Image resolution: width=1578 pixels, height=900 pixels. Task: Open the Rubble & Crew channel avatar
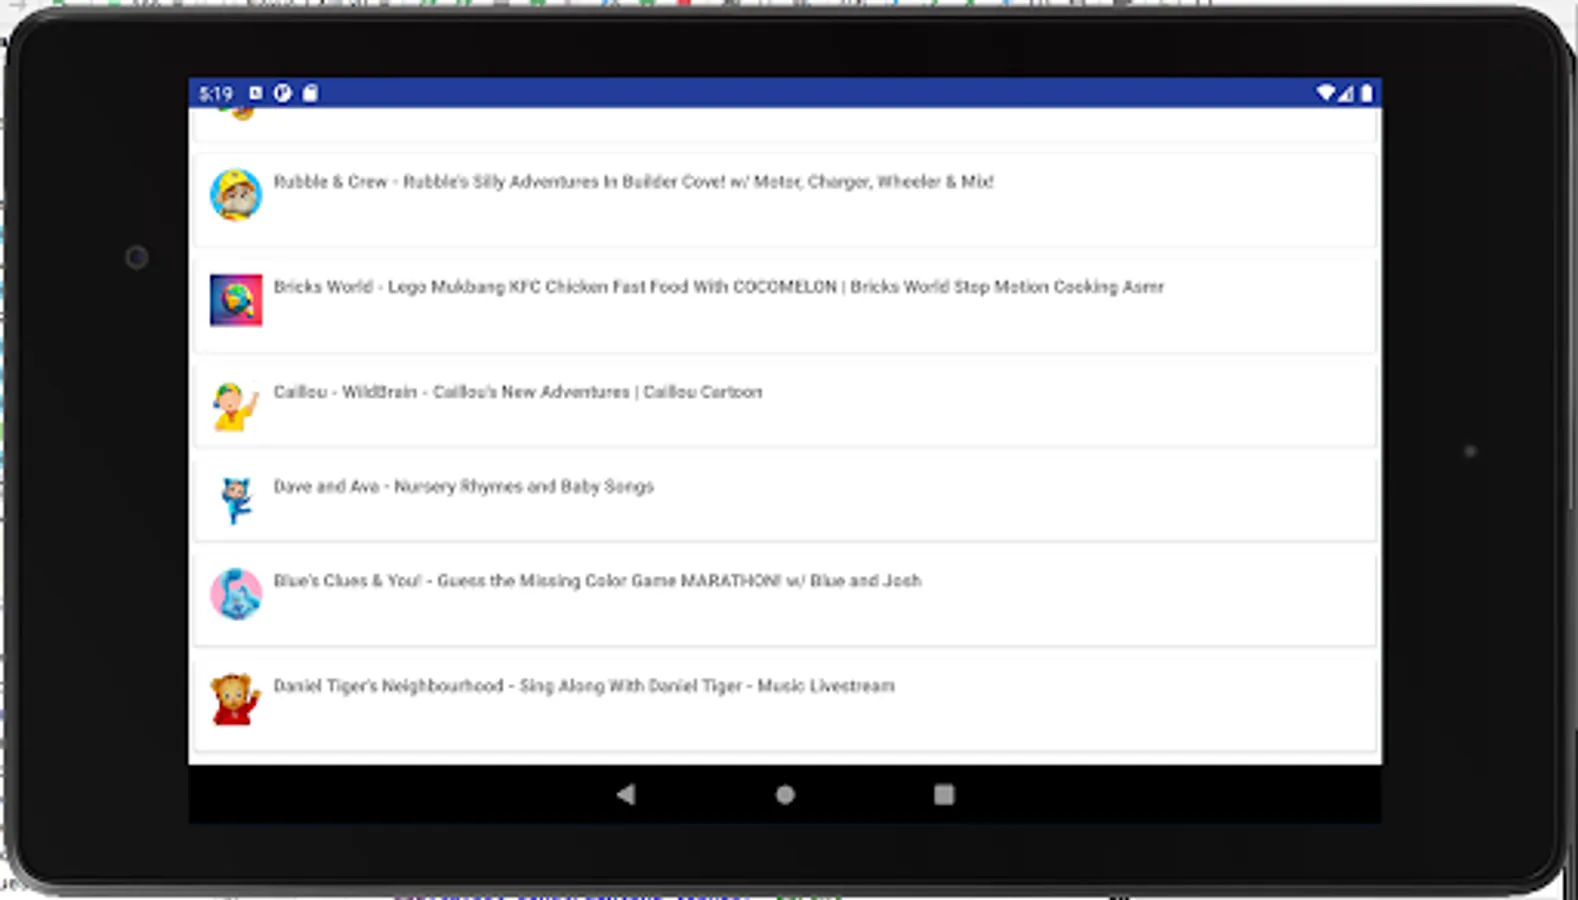point(236,195)
